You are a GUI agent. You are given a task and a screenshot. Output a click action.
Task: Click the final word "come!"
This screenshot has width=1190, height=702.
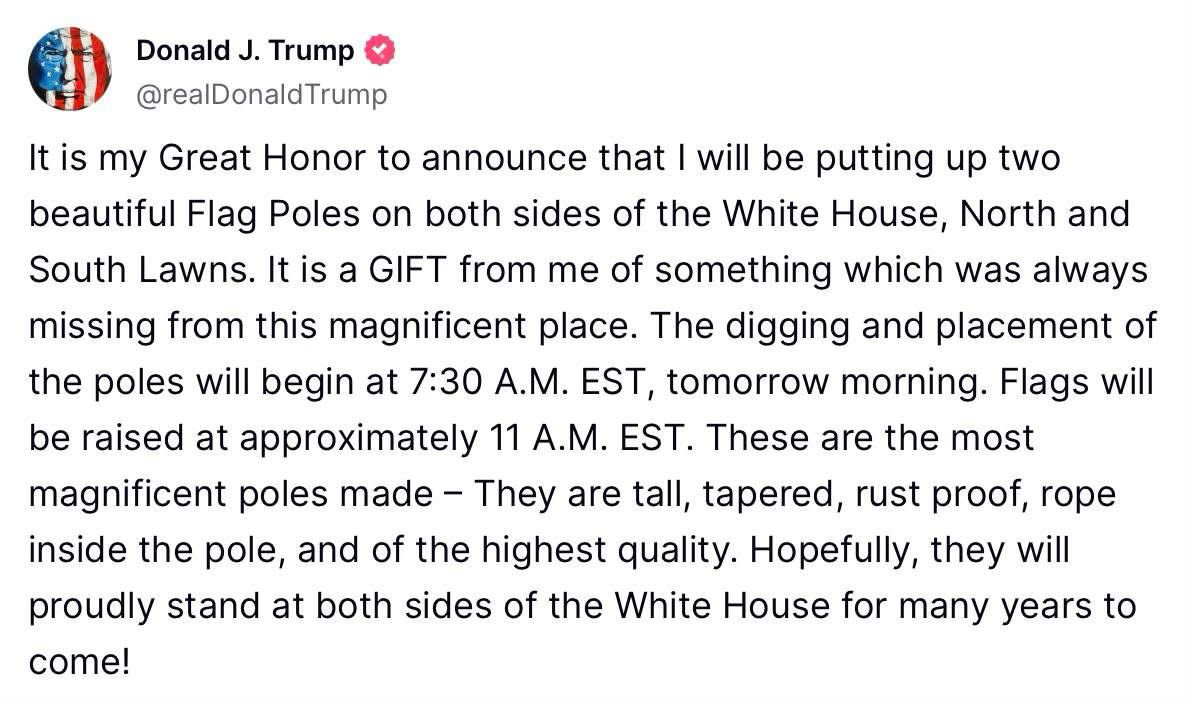point(80,662)
